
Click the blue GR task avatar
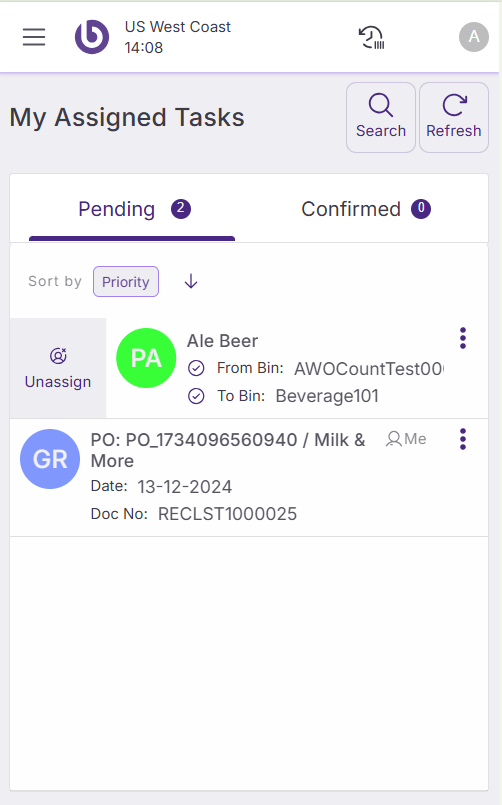(x=50, y=459)
